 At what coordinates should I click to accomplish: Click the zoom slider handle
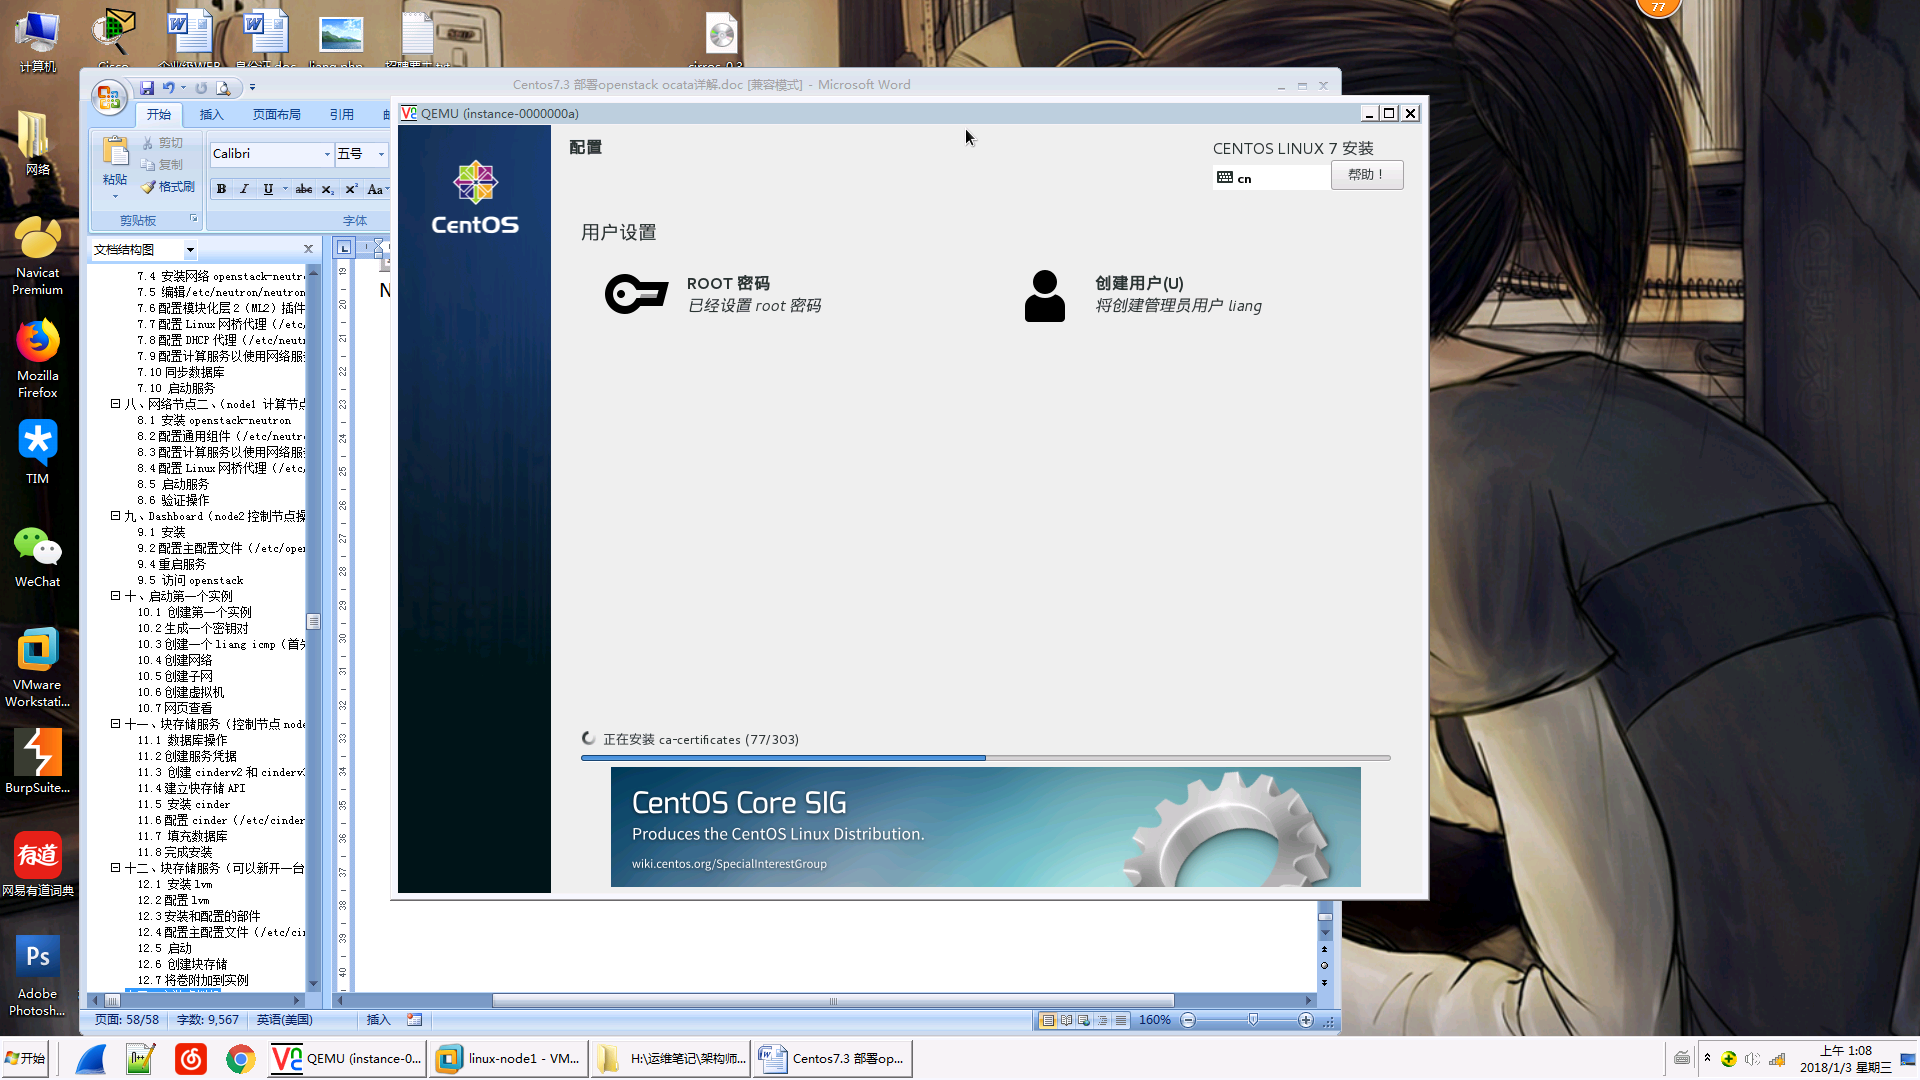(1253, 1020)
